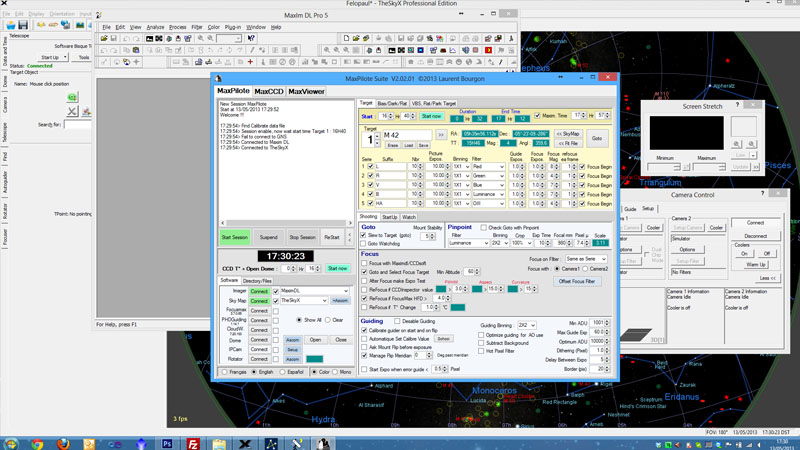Launch FileZilla from the taskbar
This screenshot has width=800, height=450.
(193, 443)
